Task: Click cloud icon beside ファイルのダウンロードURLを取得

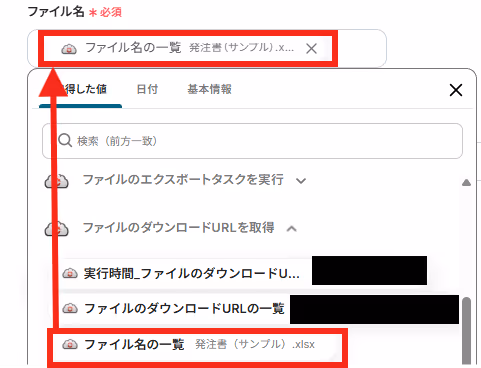Action: coord(57,229)
